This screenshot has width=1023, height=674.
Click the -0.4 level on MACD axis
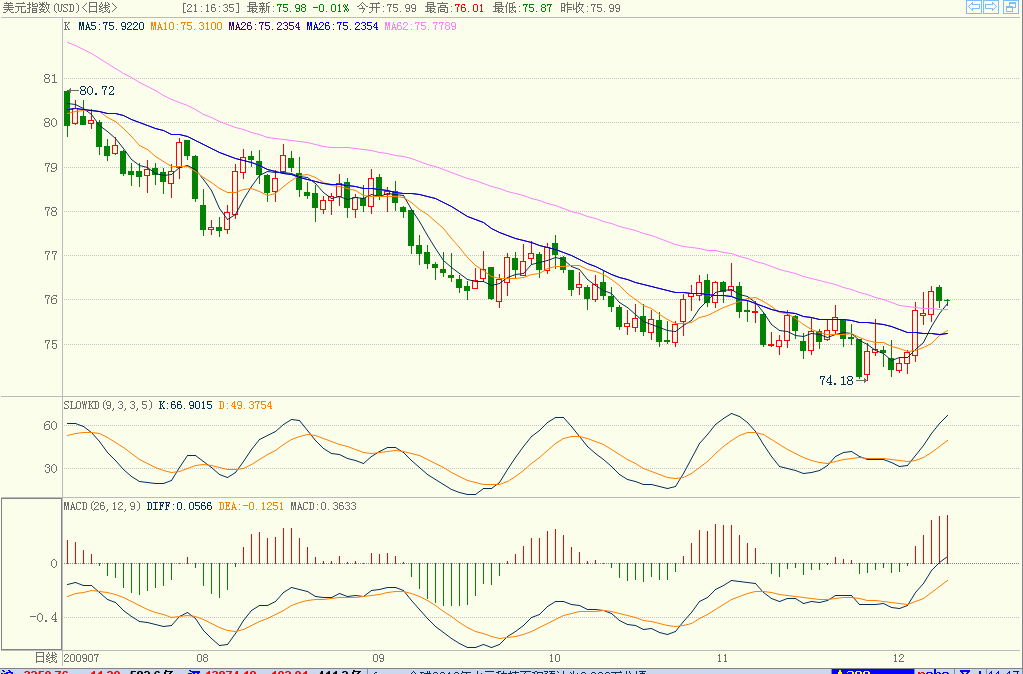point(44,617)
